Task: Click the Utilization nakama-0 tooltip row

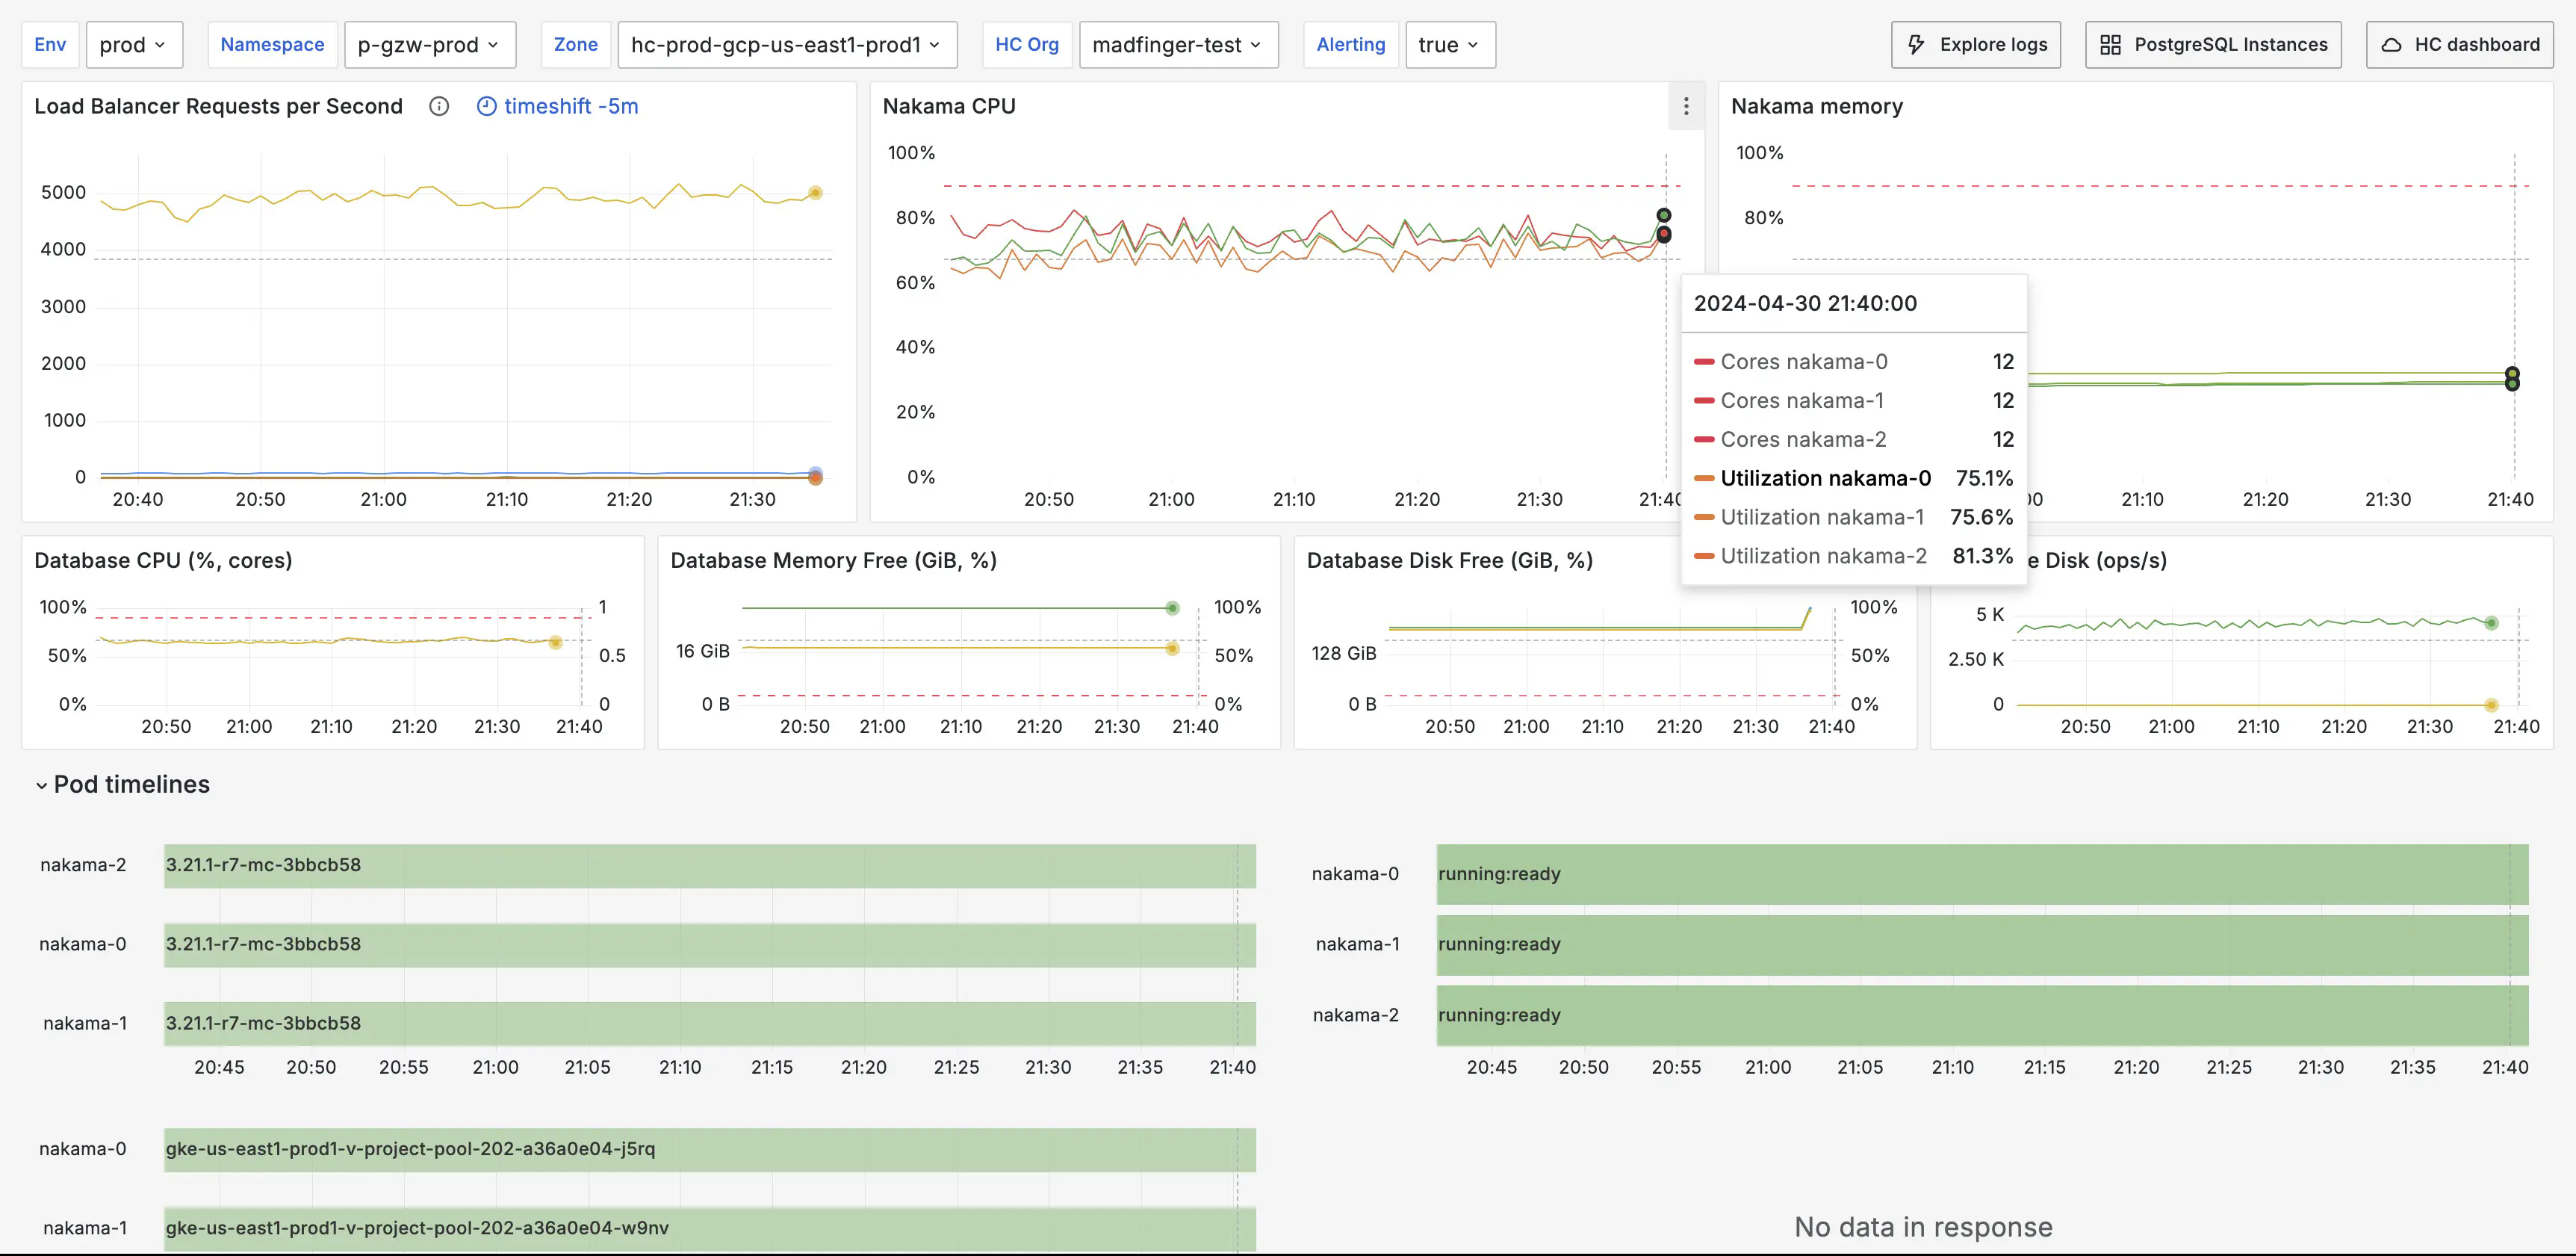Action: [1854, 478]
